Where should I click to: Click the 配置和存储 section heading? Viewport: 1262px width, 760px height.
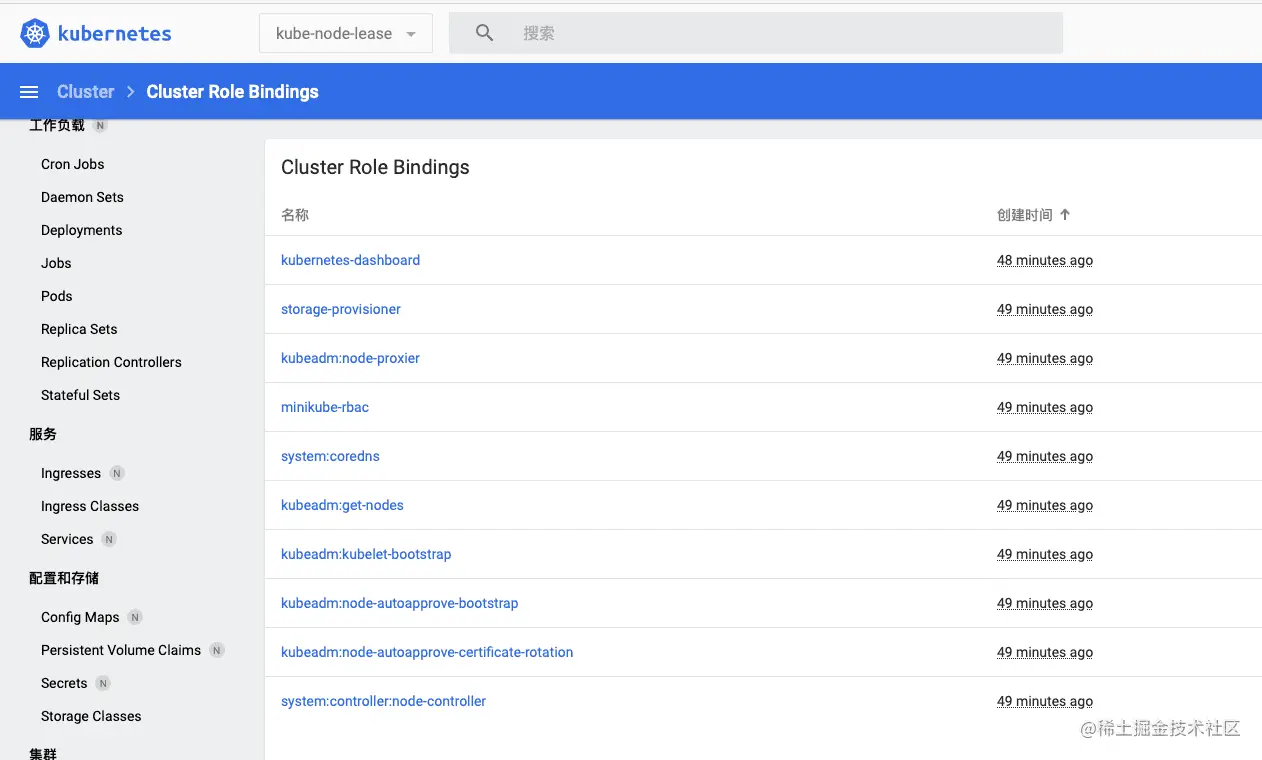64,578
